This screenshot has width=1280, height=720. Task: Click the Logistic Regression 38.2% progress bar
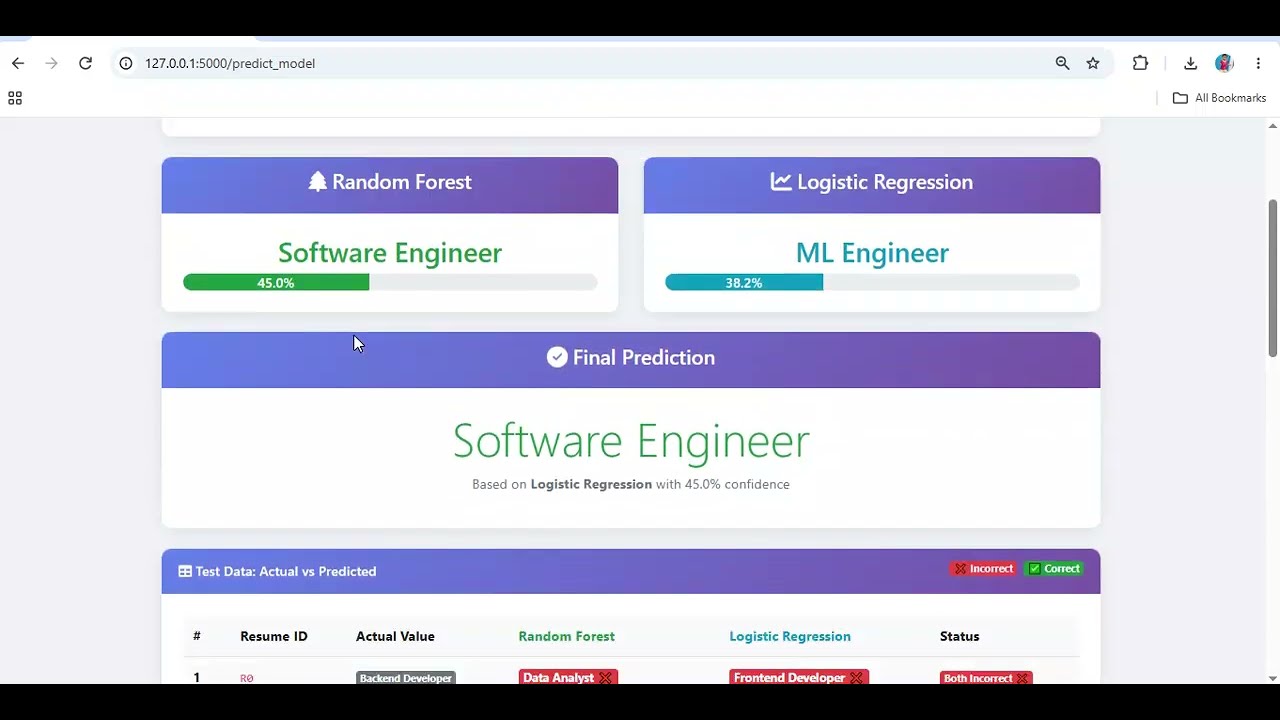point(872,283)
